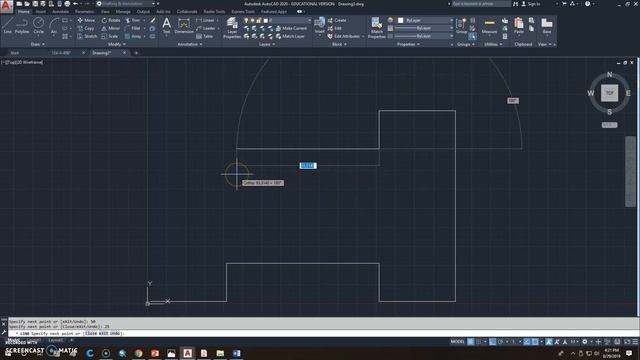The height and width of the screenshot is (360, 640).
Task: Expand the Block panel
Action: click(x=339, y=44)
